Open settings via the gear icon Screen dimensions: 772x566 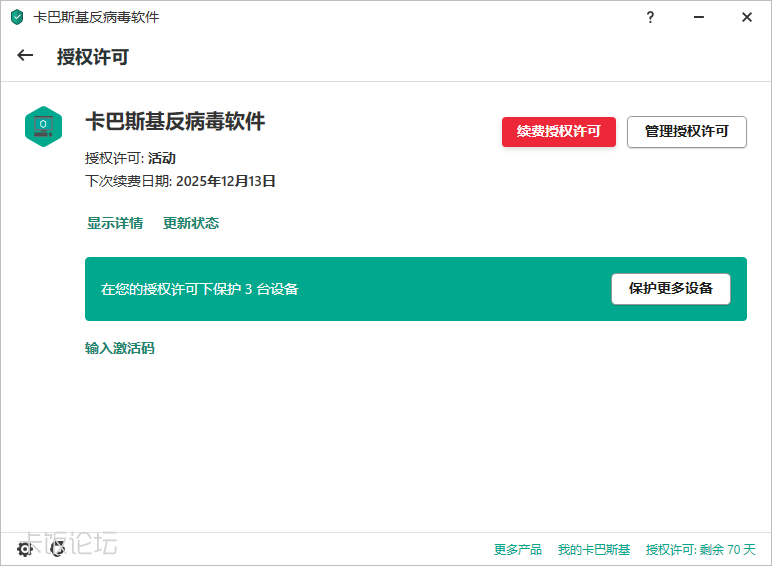click(25, 549)
